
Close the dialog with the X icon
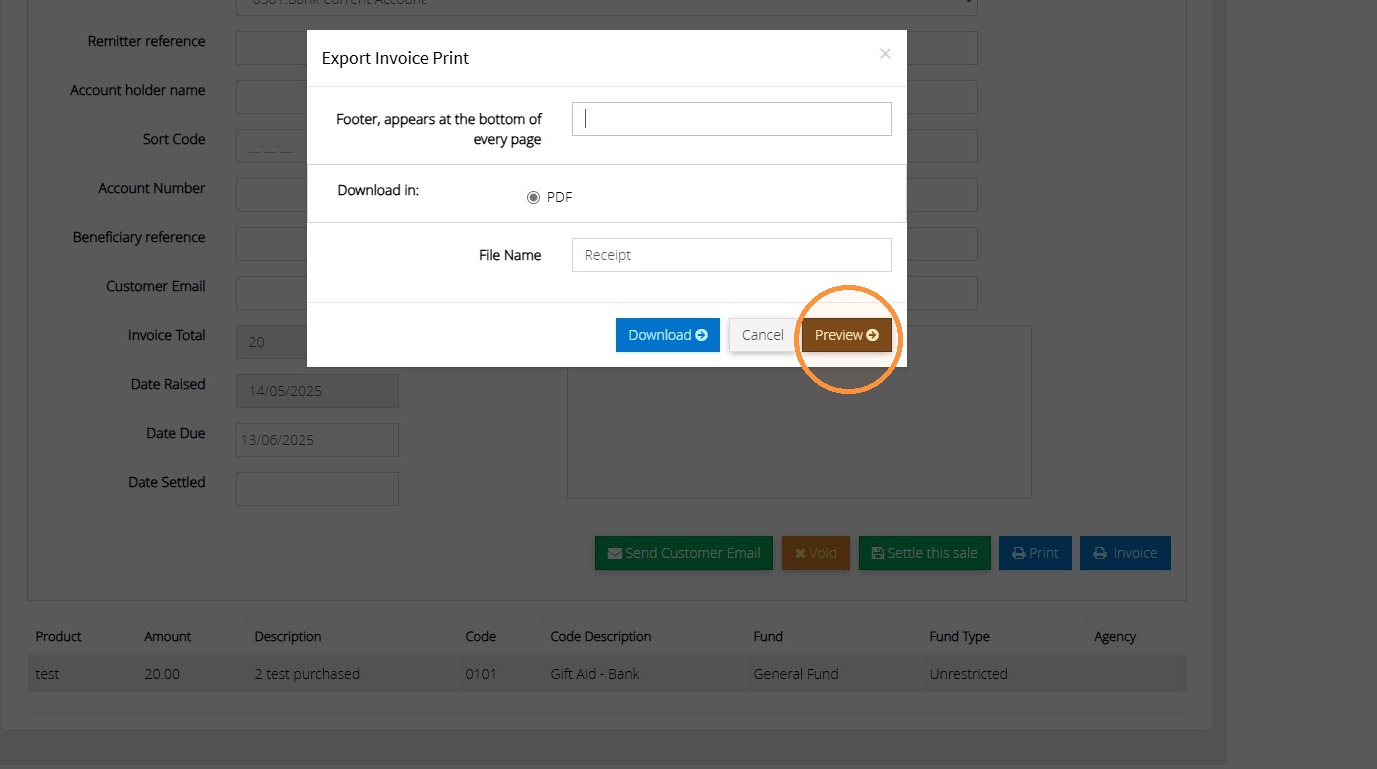point(885,54)
